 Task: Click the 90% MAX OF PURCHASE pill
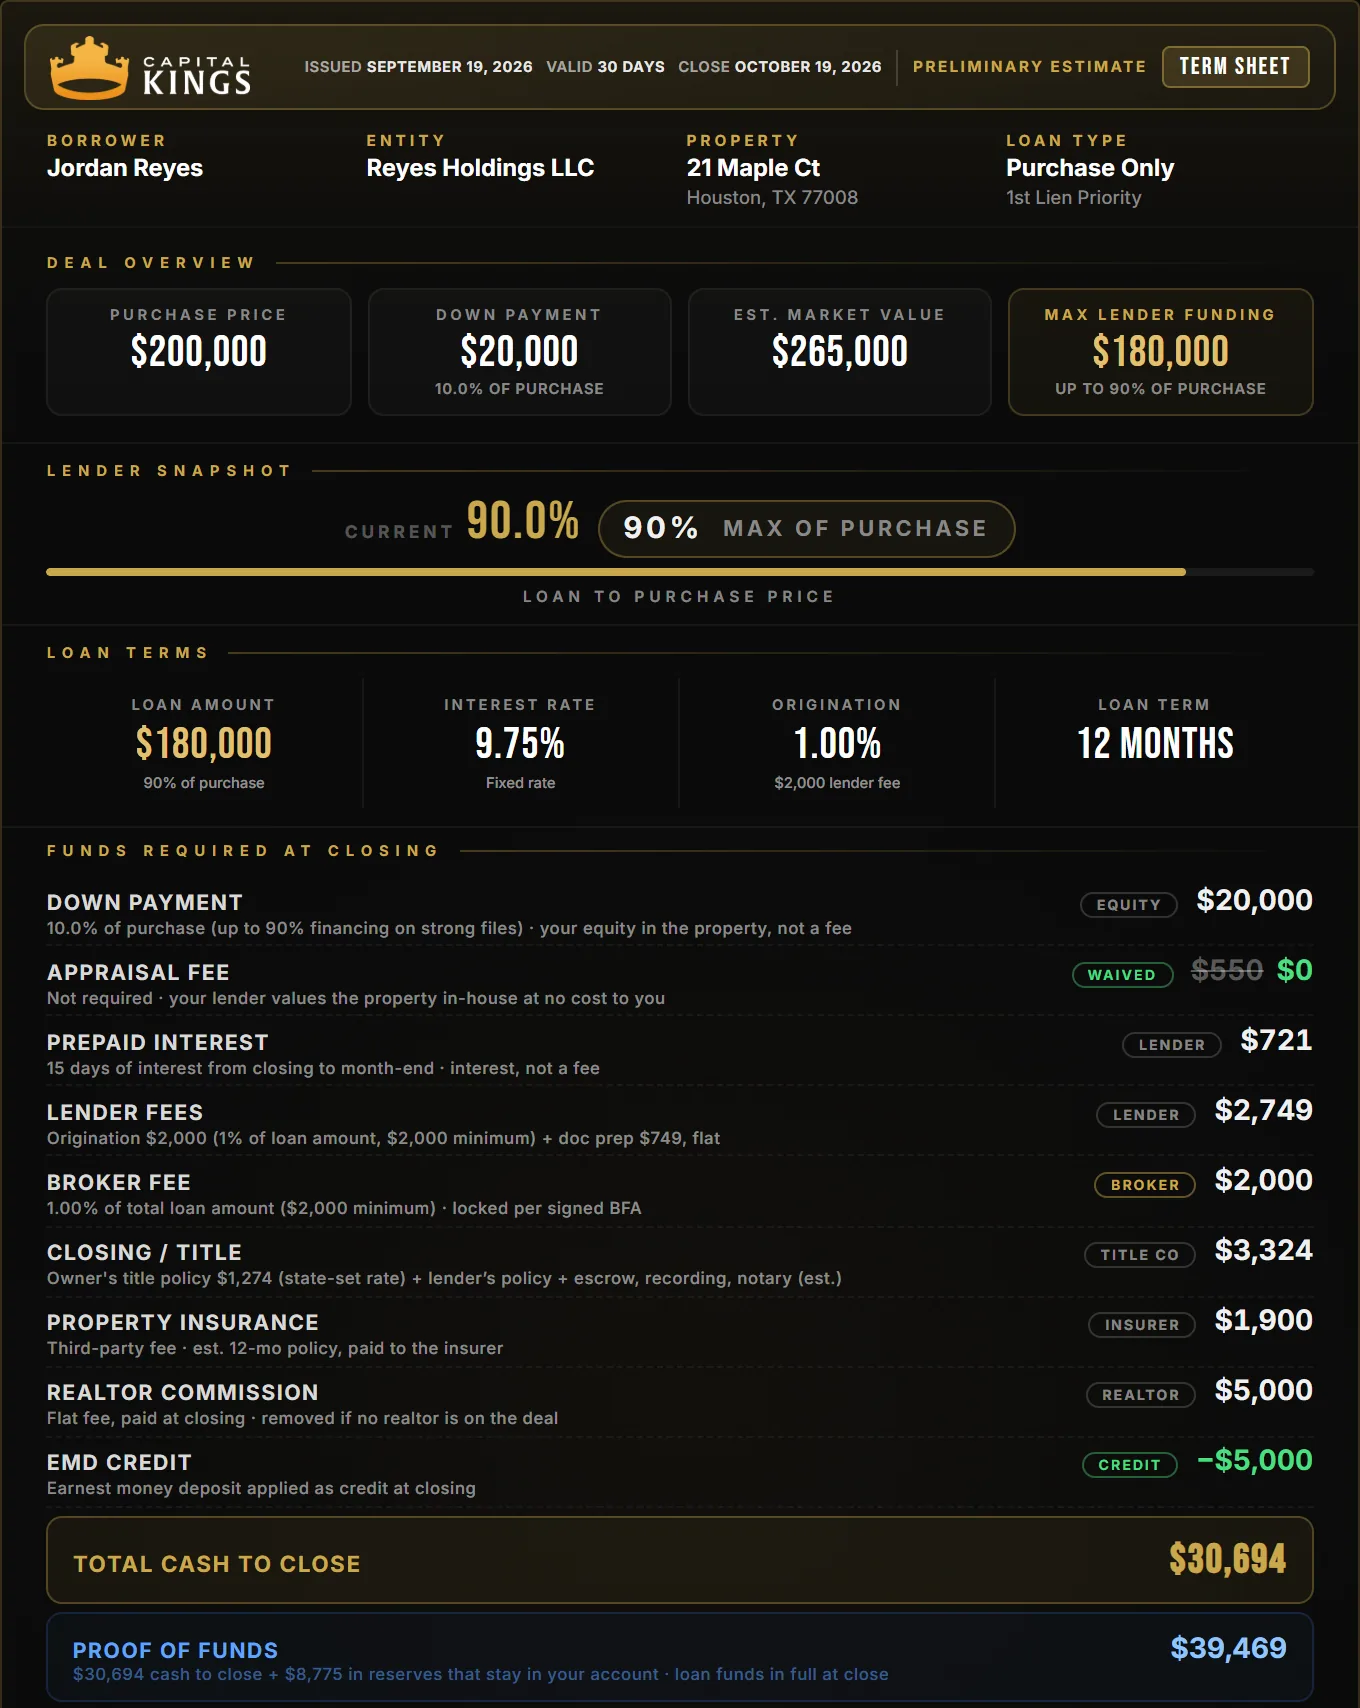(x=806, y=529)
